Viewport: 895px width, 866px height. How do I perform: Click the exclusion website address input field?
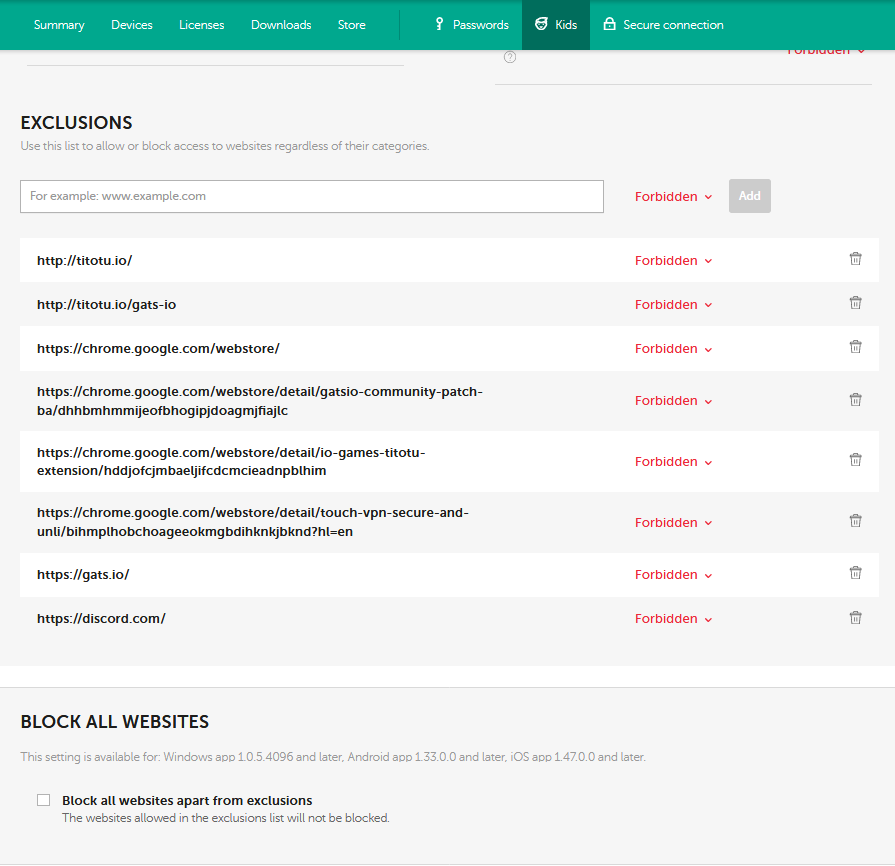coord(312,197)
